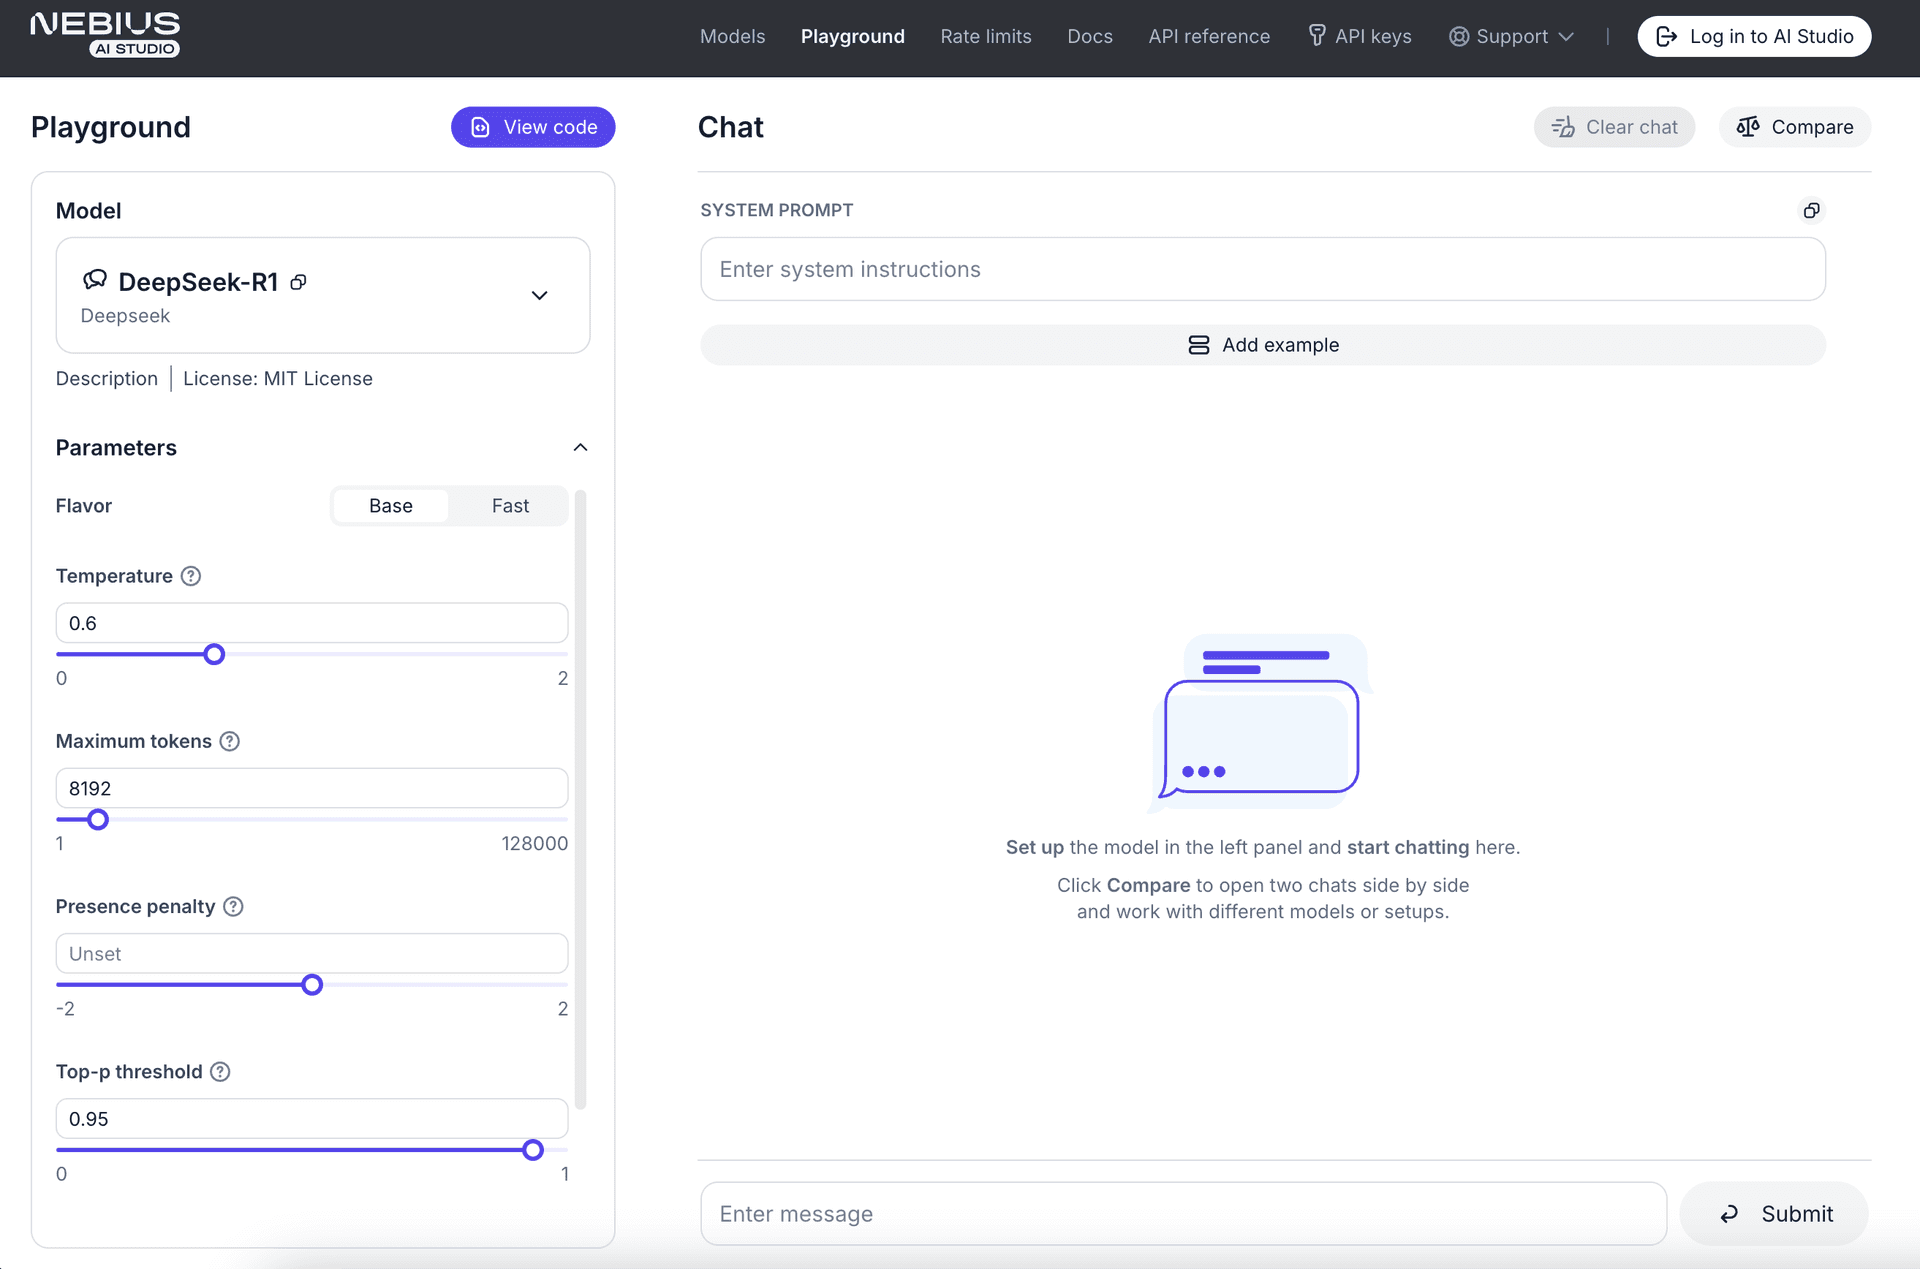Click the View code button icon
The image size is (1920, 1269).
pyautogui.click(x=480, y=126)
